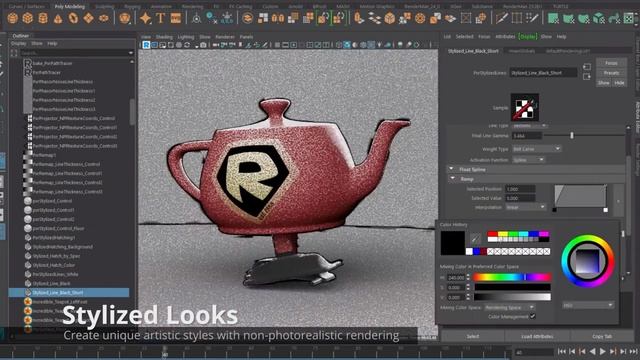Click the orange four-point star shelf icon
The height and width of the screenshot is (360, 640).
tap(145, 18)
